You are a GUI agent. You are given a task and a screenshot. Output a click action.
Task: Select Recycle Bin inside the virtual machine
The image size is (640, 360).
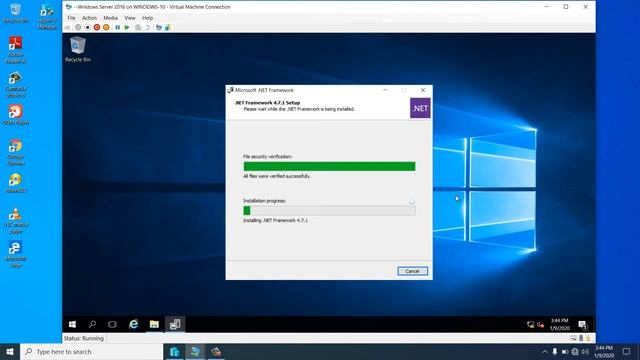pyautogui.click(x=78, y=49)
